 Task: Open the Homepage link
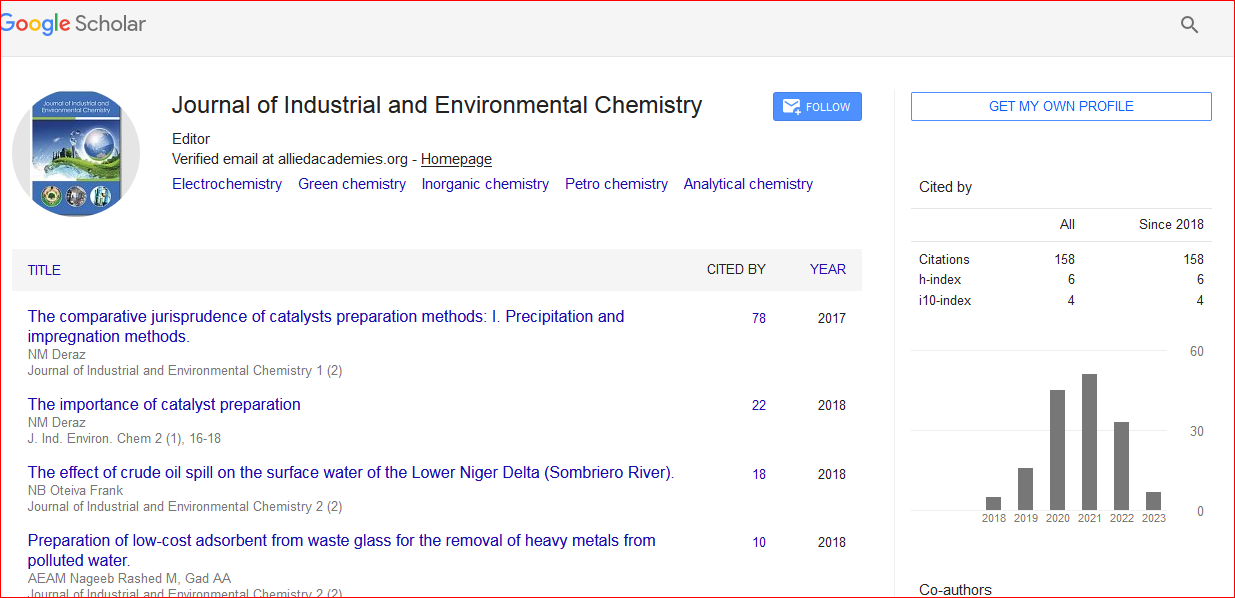pyautogui.click(x=456, y=159)
